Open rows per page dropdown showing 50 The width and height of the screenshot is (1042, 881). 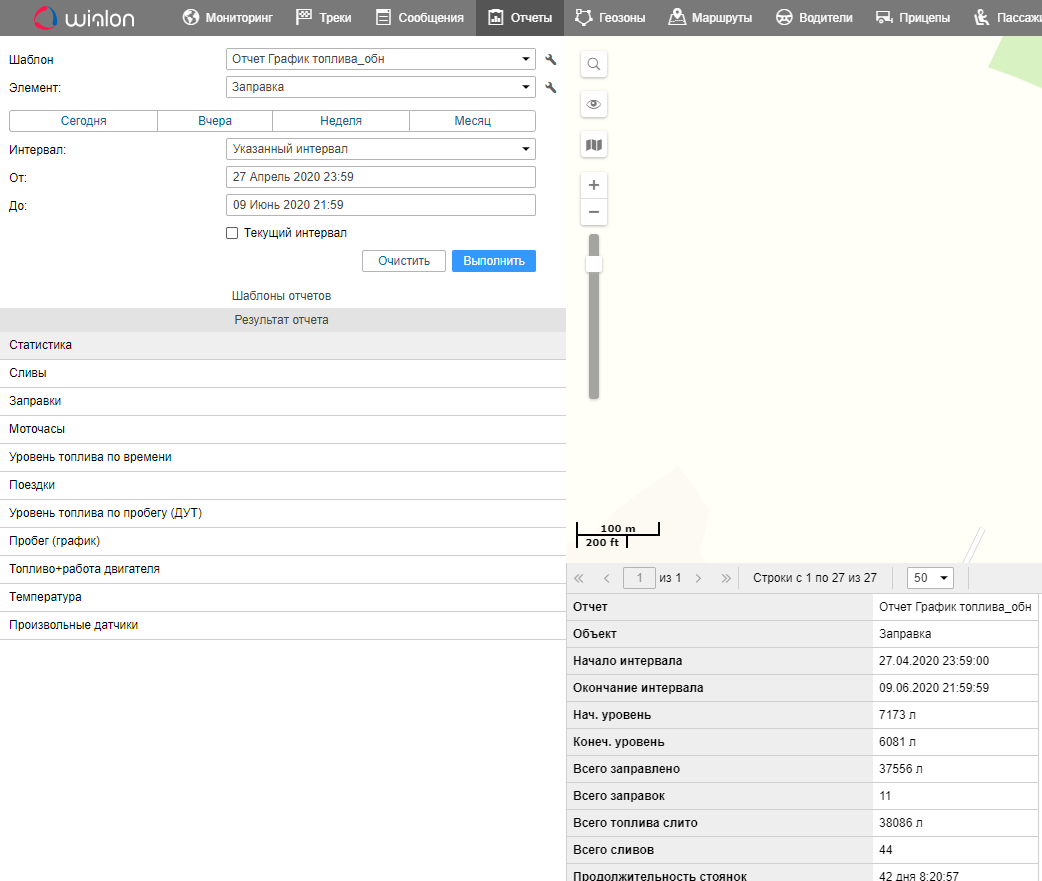930,578
